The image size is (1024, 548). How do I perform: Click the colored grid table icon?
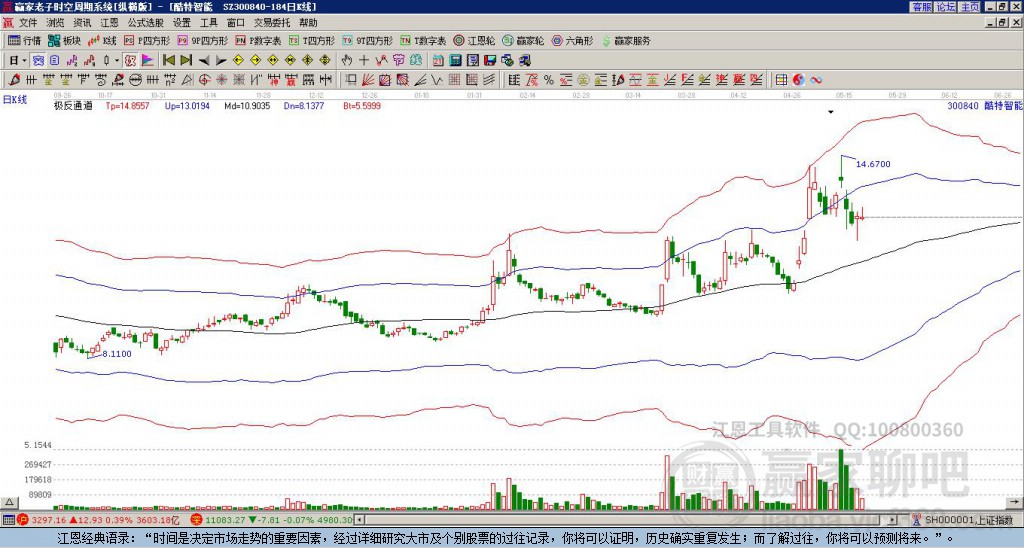tap(781, 80)
